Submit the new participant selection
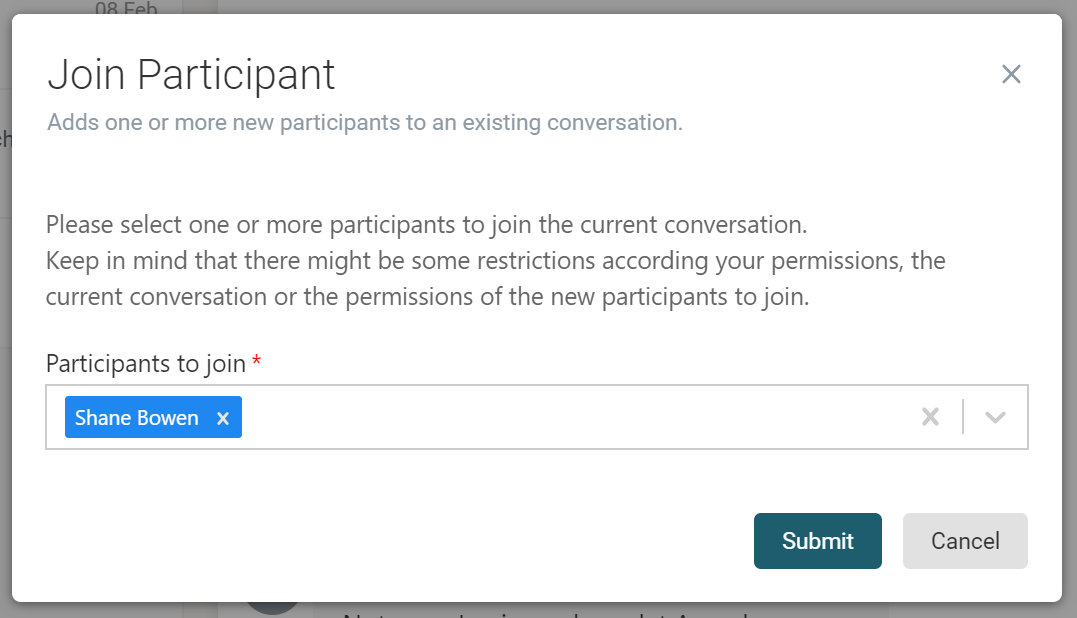The image size is (1077, 618). (817, 540)
